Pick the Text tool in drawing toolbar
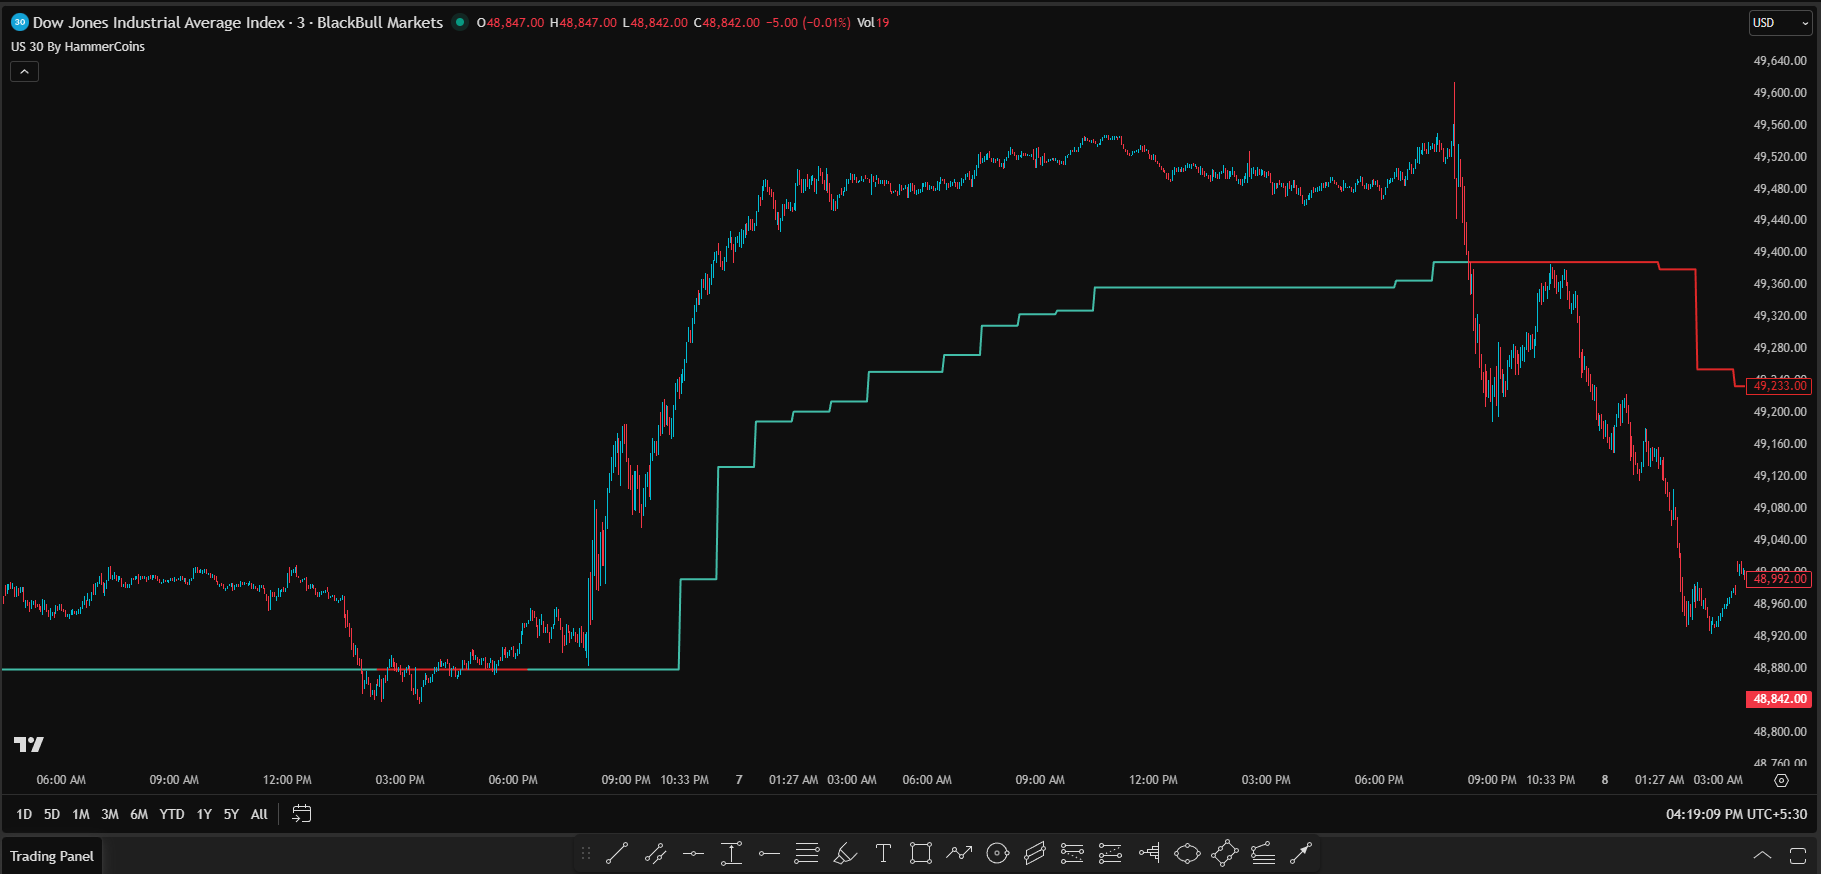1821x874 pixels. 883,853
